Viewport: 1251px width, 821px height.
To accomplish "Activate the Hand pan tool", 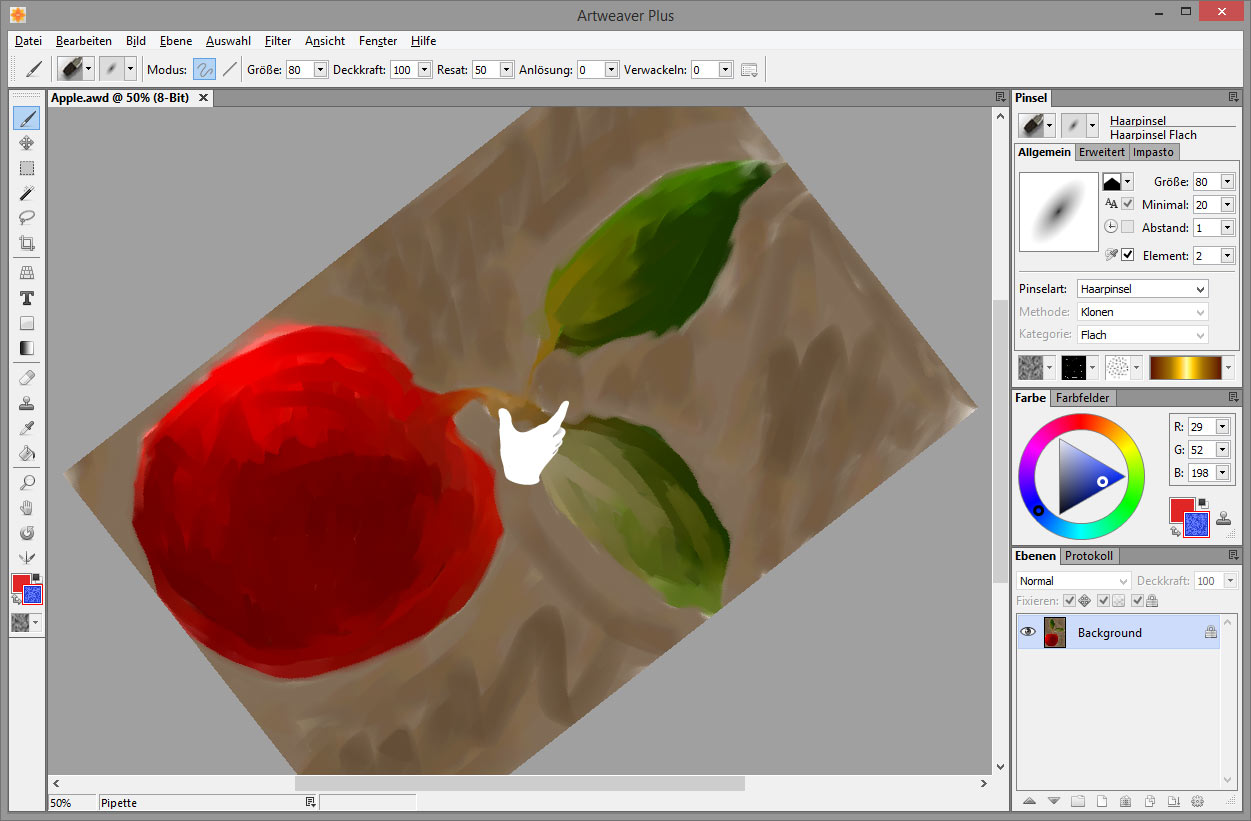I will (27, 508).
